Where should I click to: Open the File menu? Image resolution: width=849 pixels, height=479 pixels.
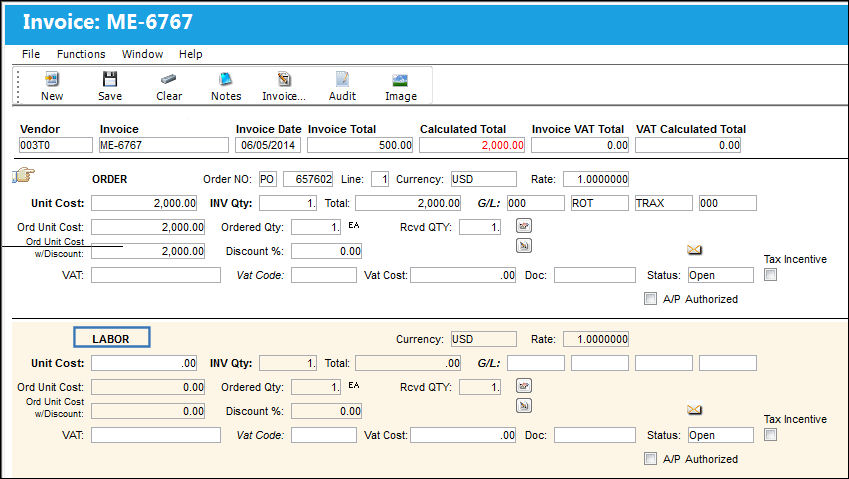pos(31,54)
